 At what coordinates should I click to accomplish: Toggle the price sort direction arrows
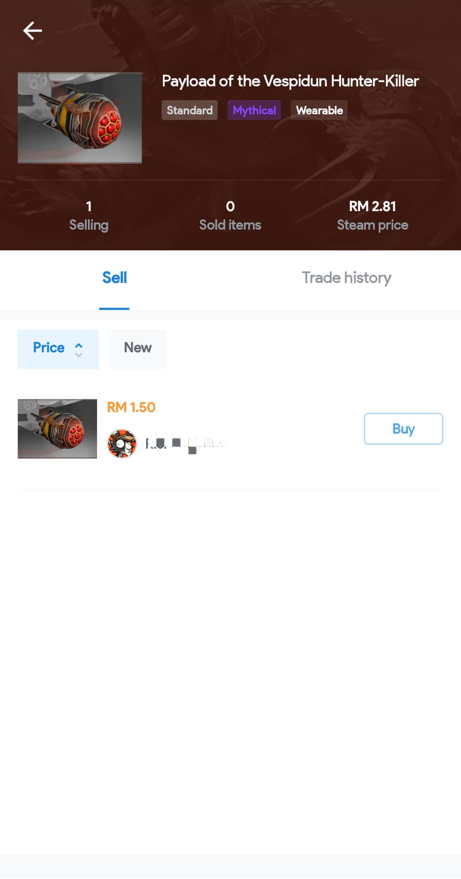pyautogui.click(x=79, y=350)
